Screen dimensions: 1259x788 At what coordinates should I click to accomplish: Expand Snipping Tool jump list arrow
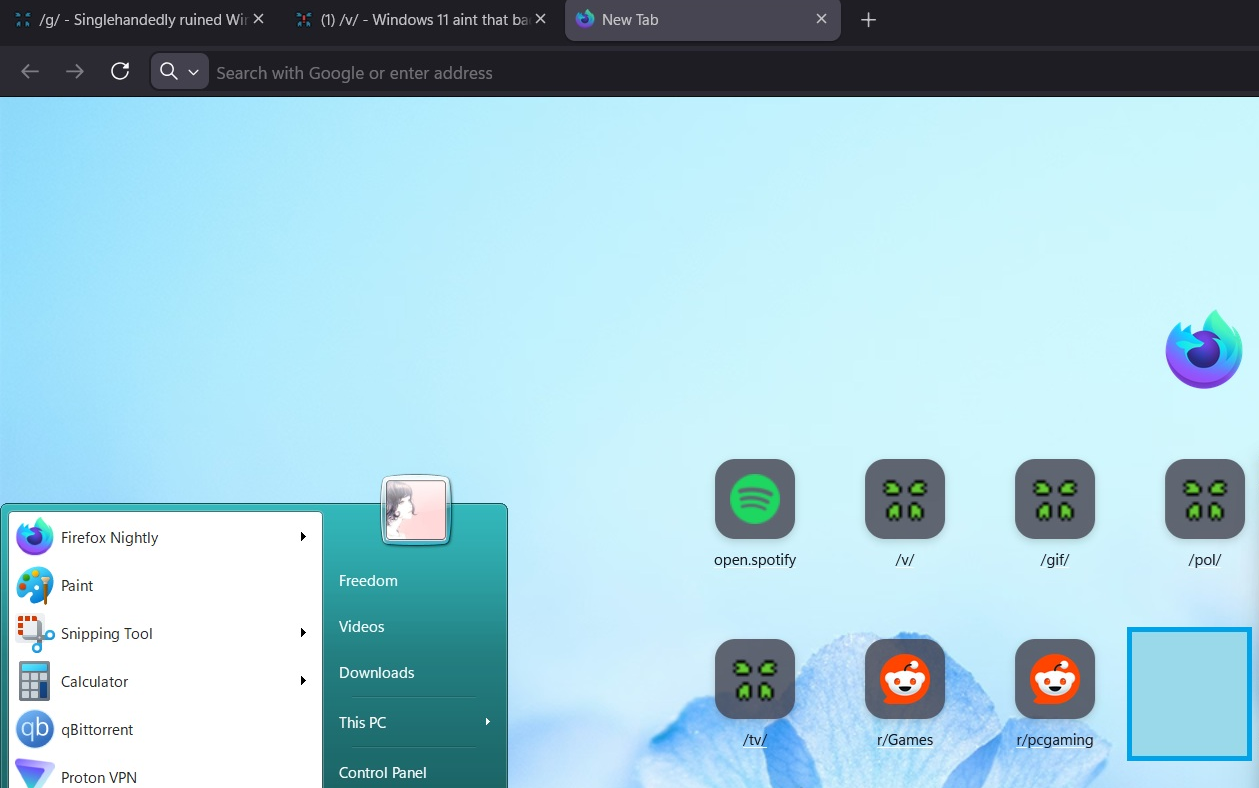tap(303, 633)
